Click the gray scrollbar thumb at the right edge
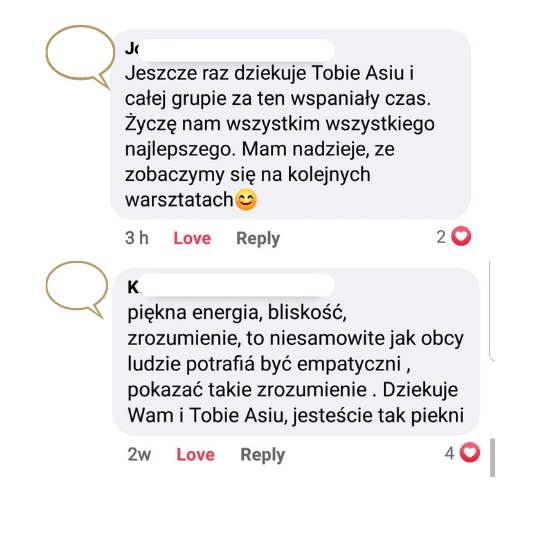540x540 pixels. (492, 458)
